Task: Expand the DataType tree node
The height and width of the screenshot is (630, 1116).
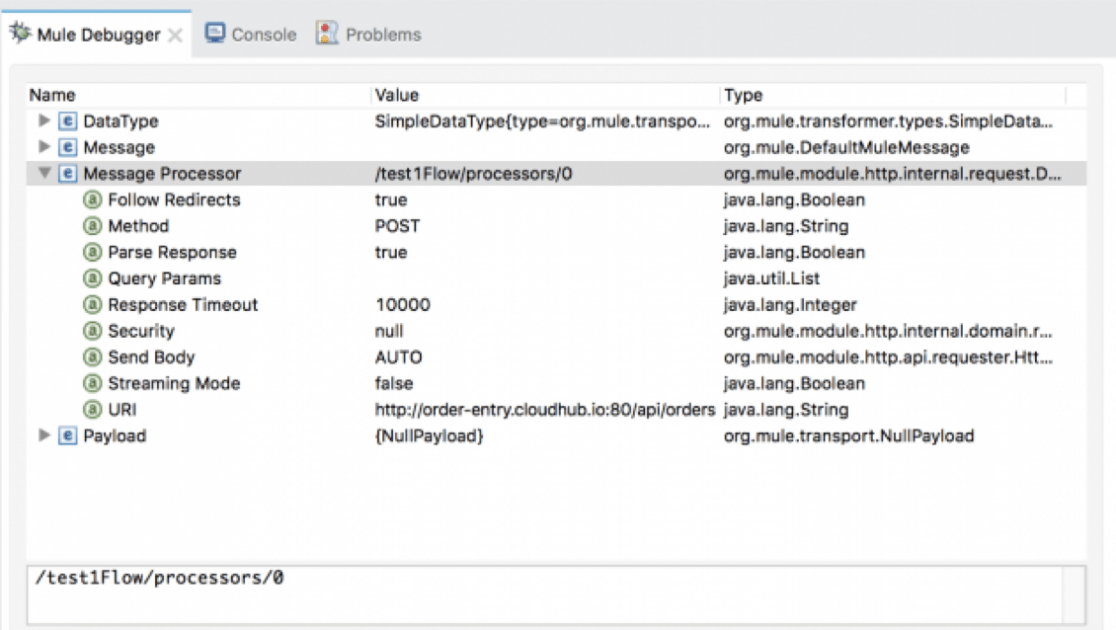Action: (x=42, y=121)
